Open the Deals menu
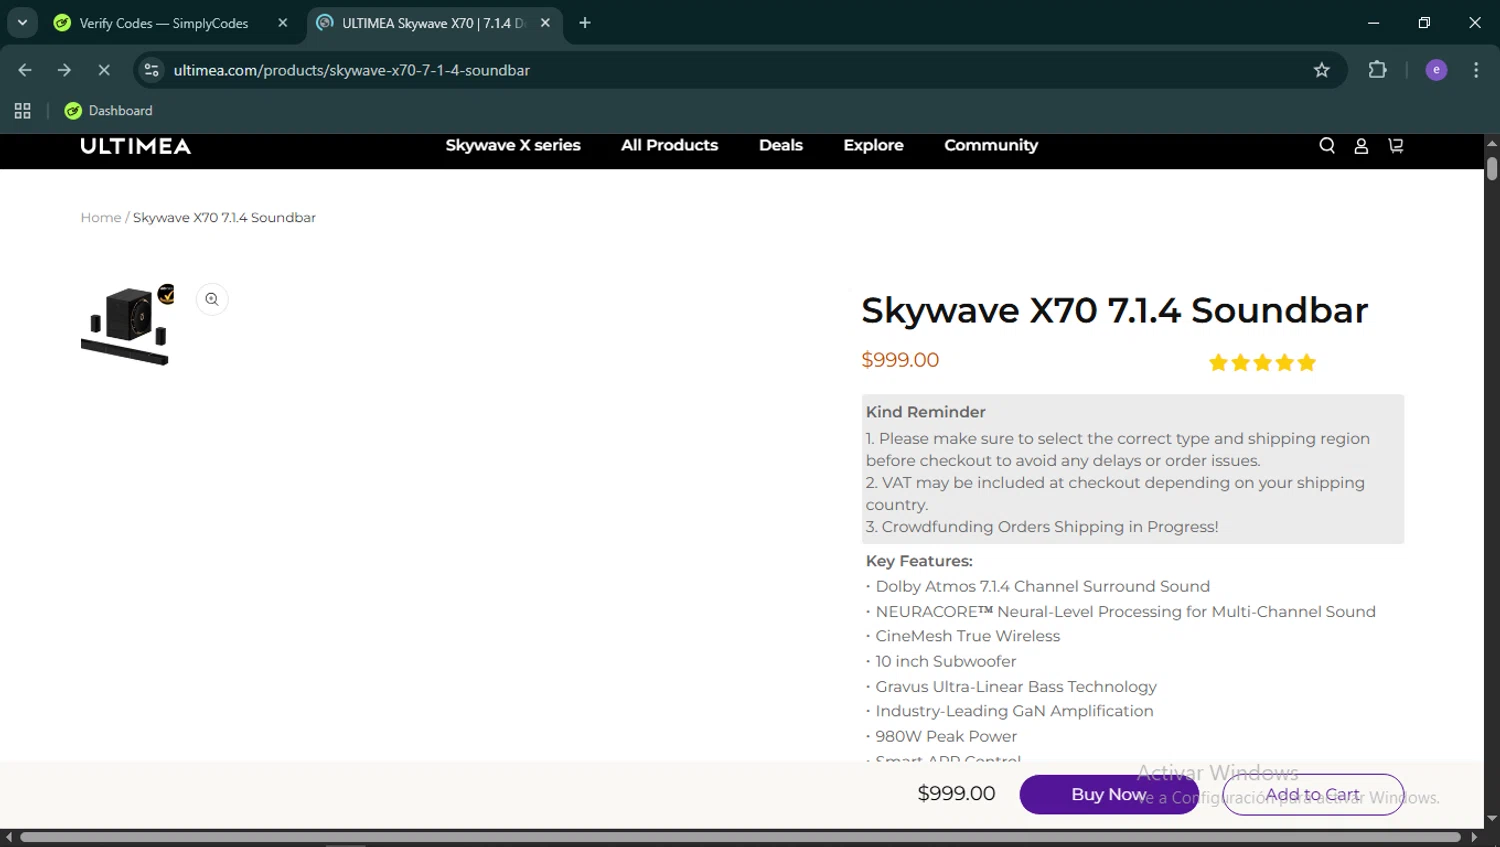 pos(781,146)
